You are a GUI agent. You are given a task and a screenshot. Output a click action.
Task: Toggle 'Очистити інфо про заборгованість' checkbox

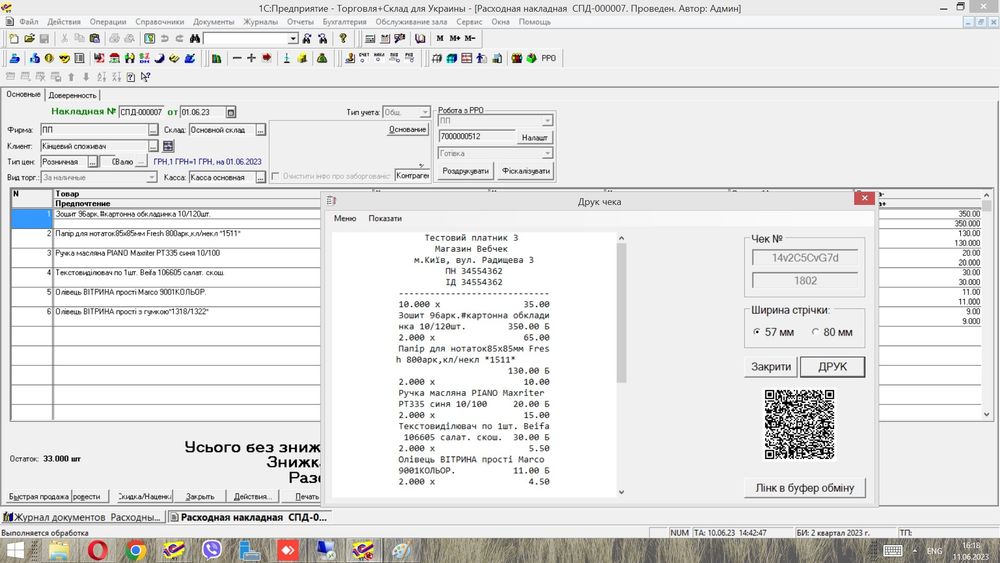(275, 177)
